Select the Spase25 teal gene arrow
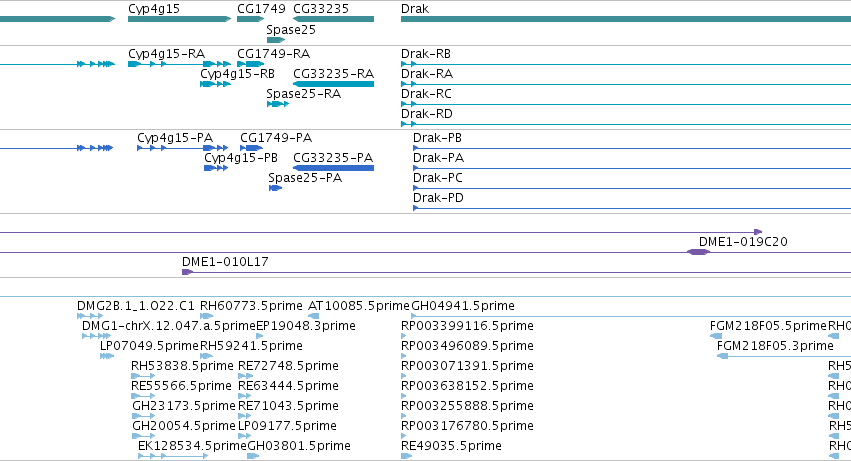 [x=276, y=40]
